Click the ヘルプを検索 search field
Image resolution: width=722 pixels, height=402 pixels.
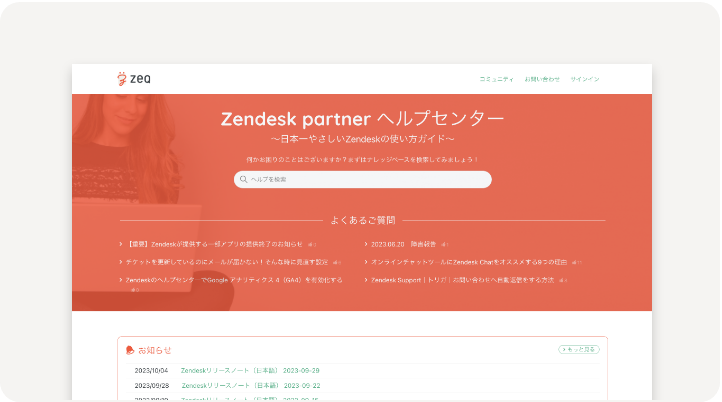point(363,180)
